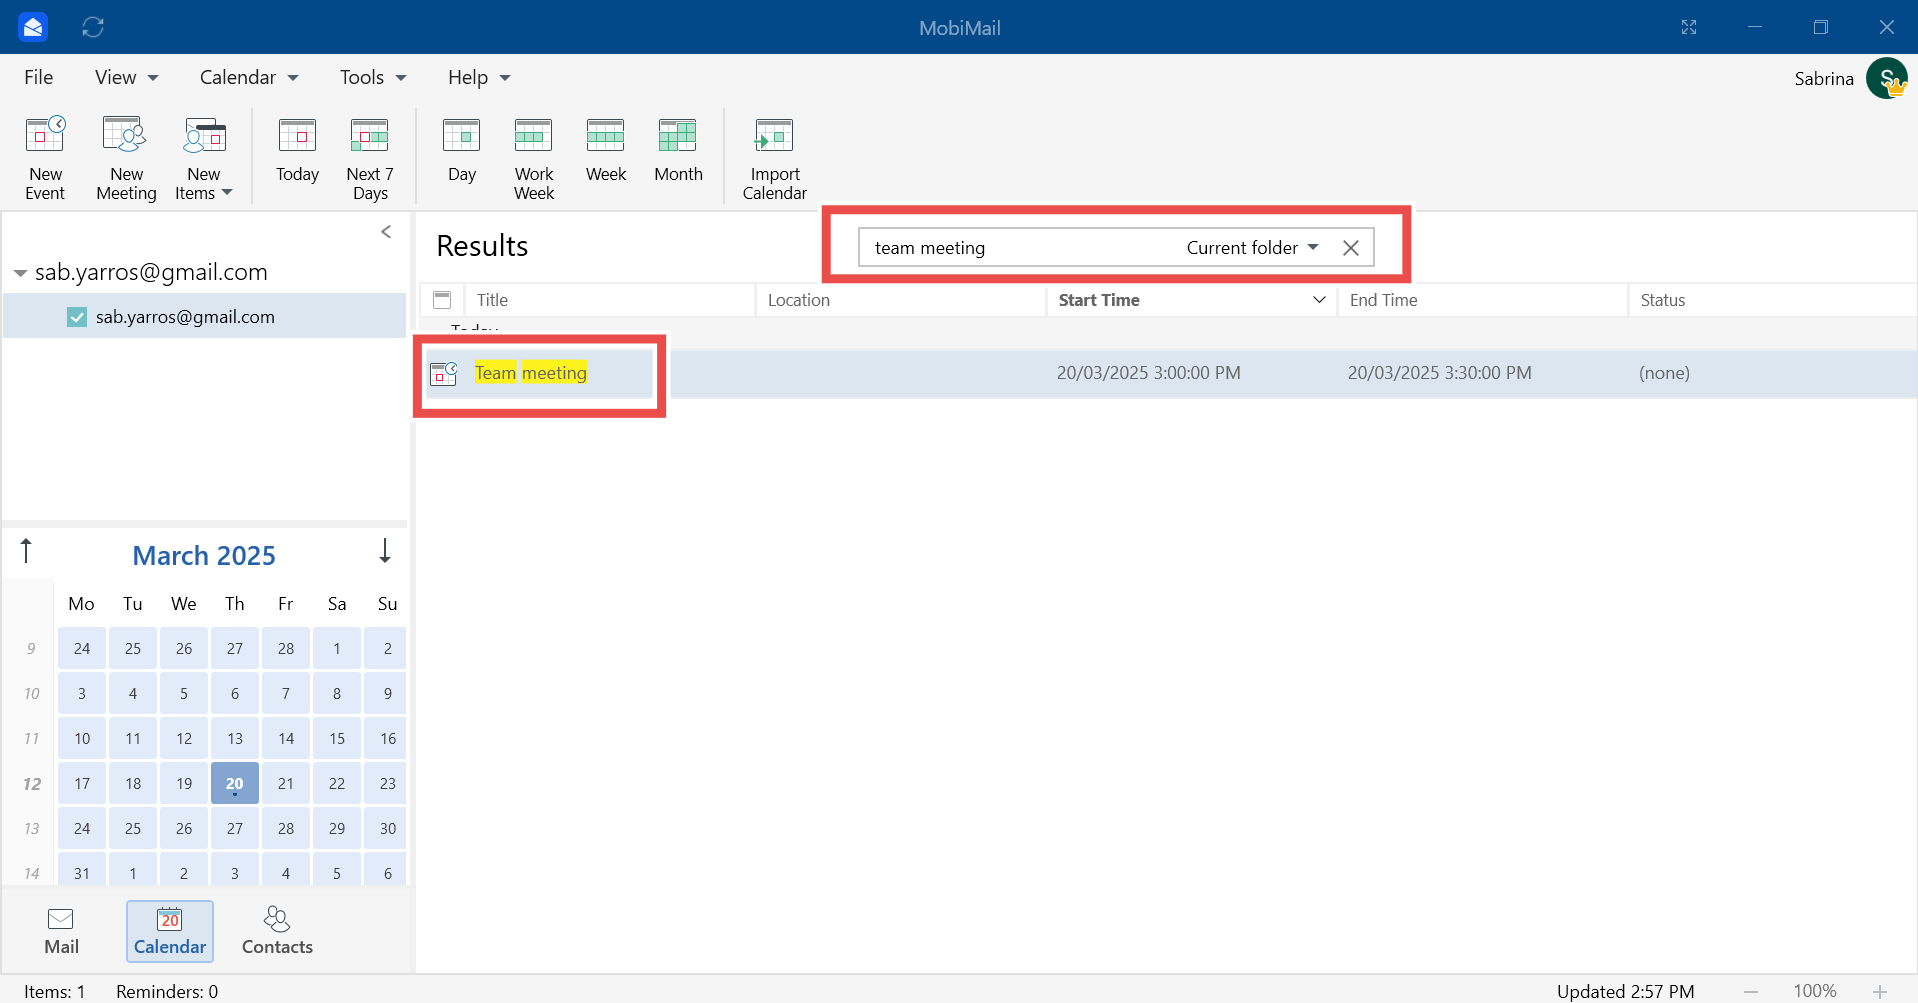Click end time 20/03/2025 3:30:00 PM

[1440, 373]
